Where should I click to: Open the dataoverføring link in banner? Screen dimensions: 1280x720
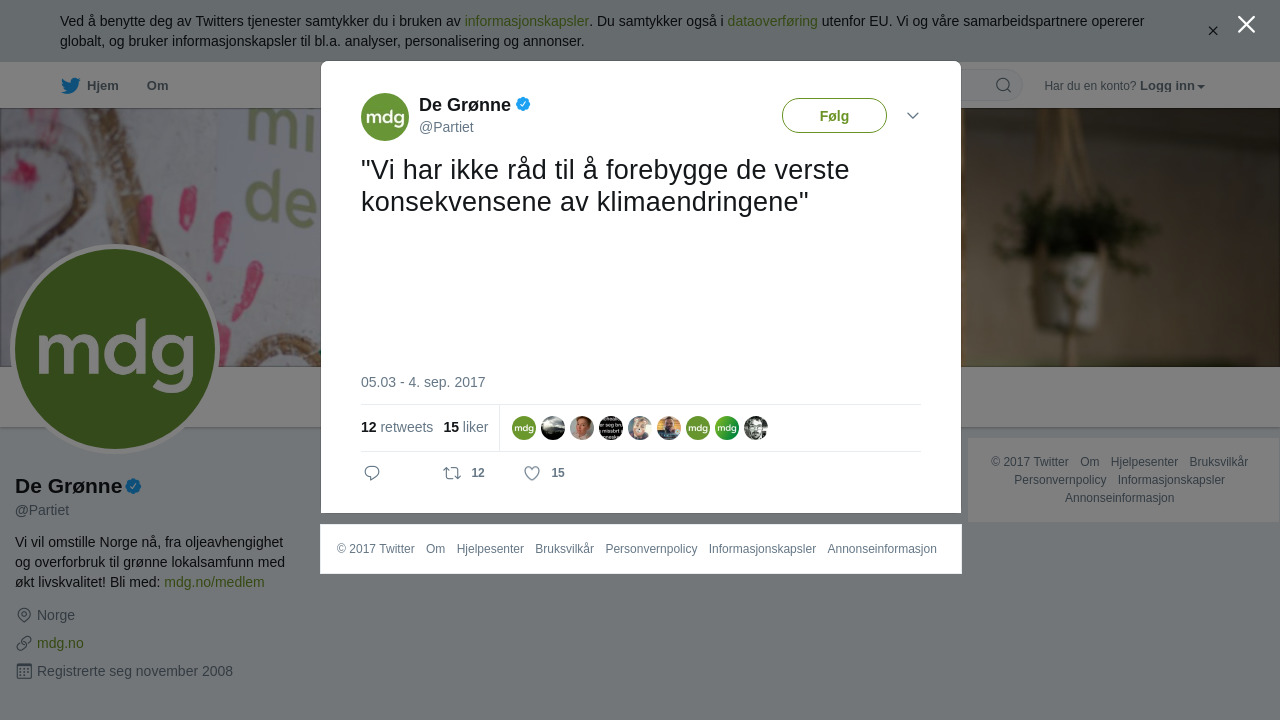coord(772,21)
